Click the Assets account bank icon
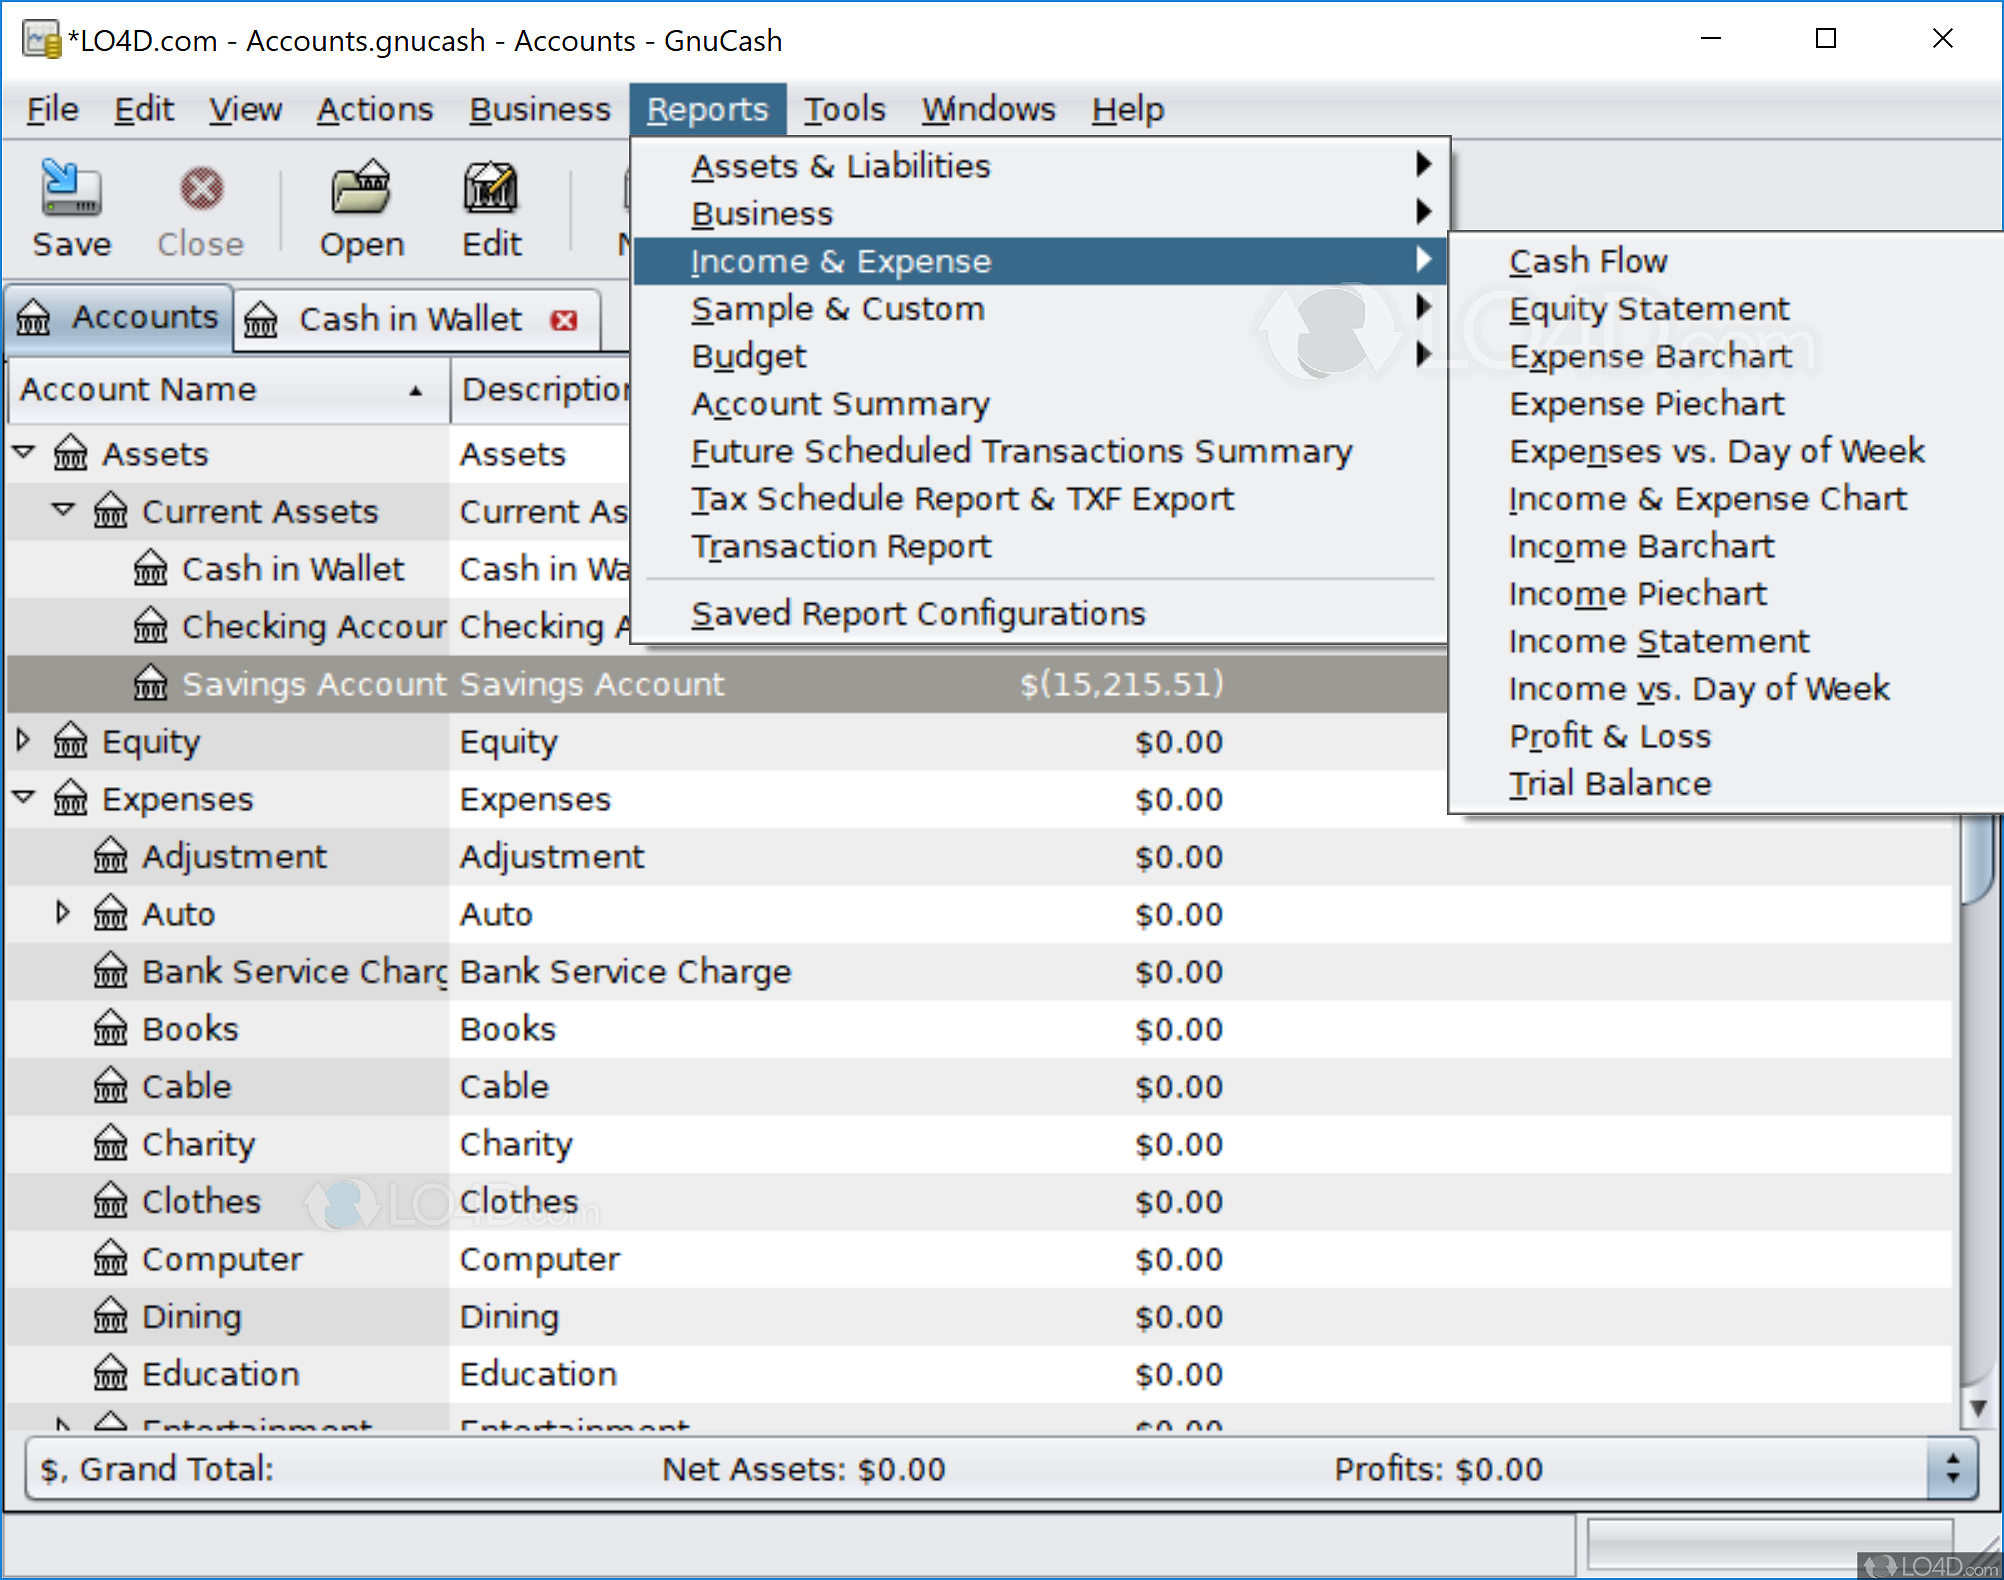 click(70, 453)
